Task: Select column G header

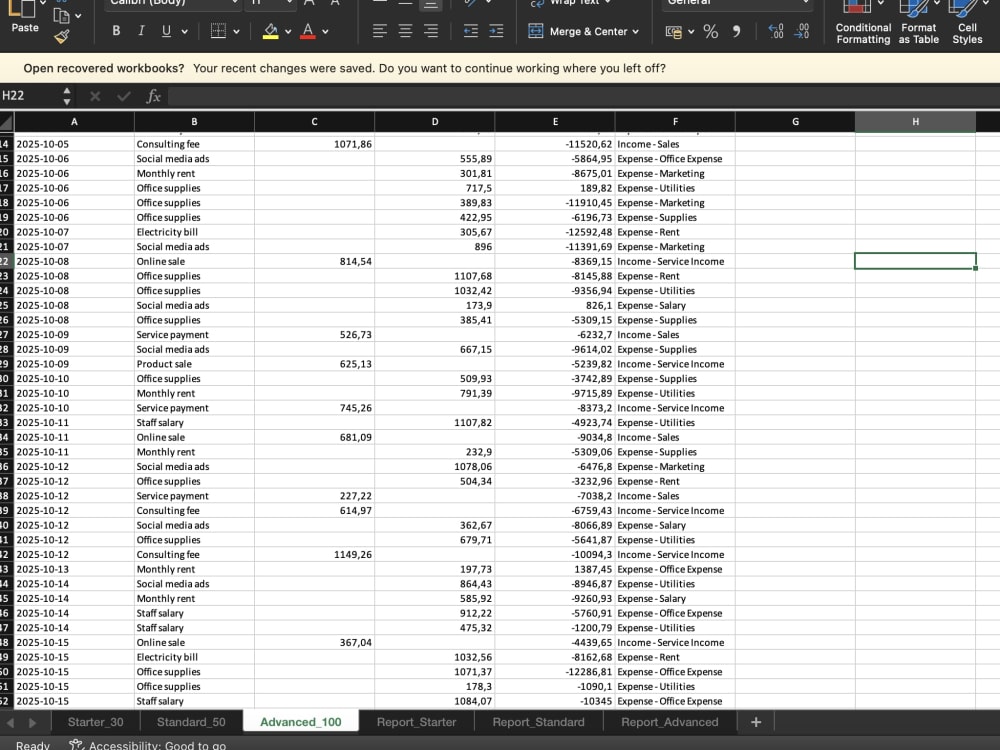Action: click(x=795, y=121)
